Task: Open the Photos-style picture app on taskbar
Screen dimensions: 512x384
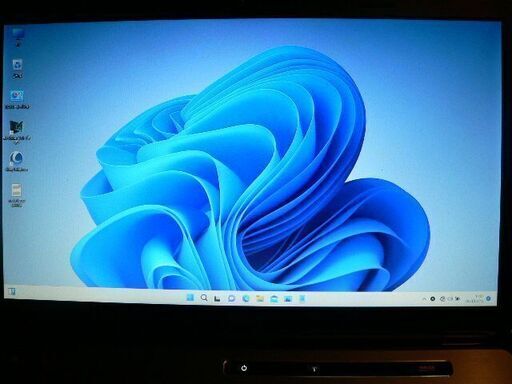Action: [288, 299]
